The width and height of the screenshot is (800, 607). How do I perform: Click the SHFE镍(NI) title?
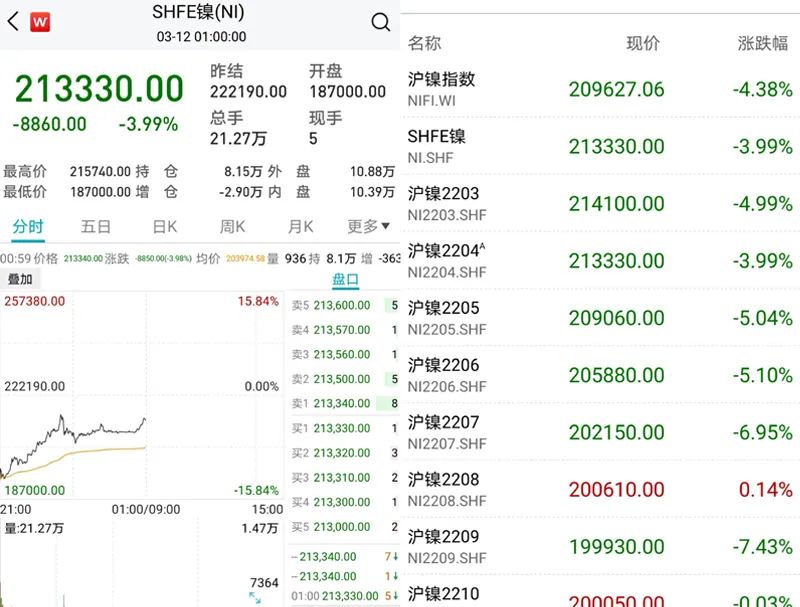pyautogui.click(x=198, y=12)
